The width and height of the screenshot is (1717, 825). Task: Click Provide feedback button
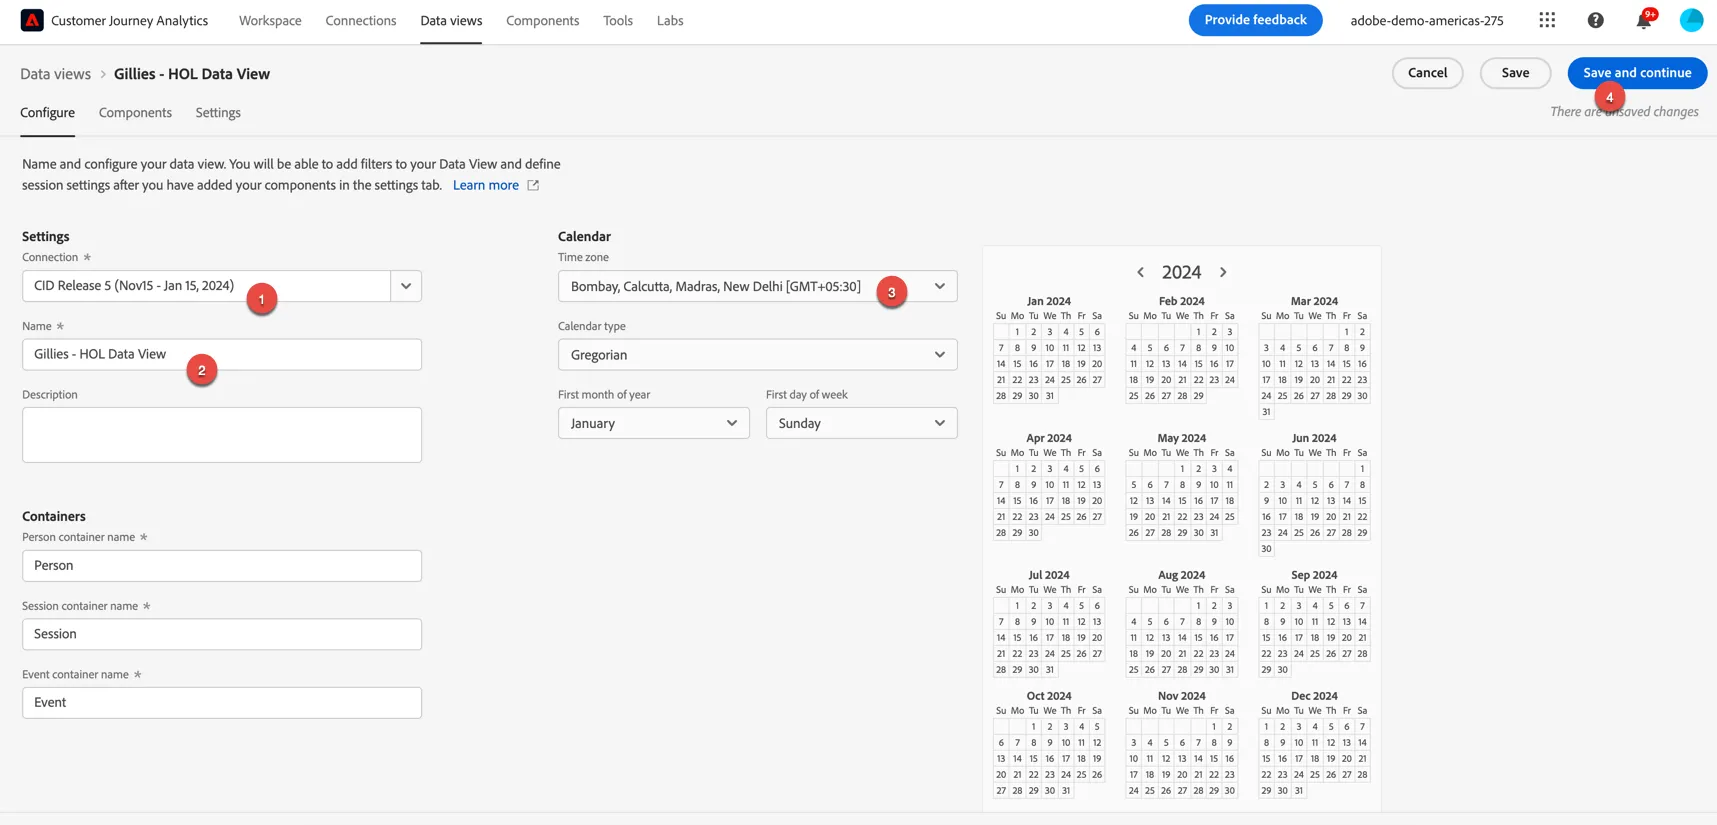point(1255,20)
